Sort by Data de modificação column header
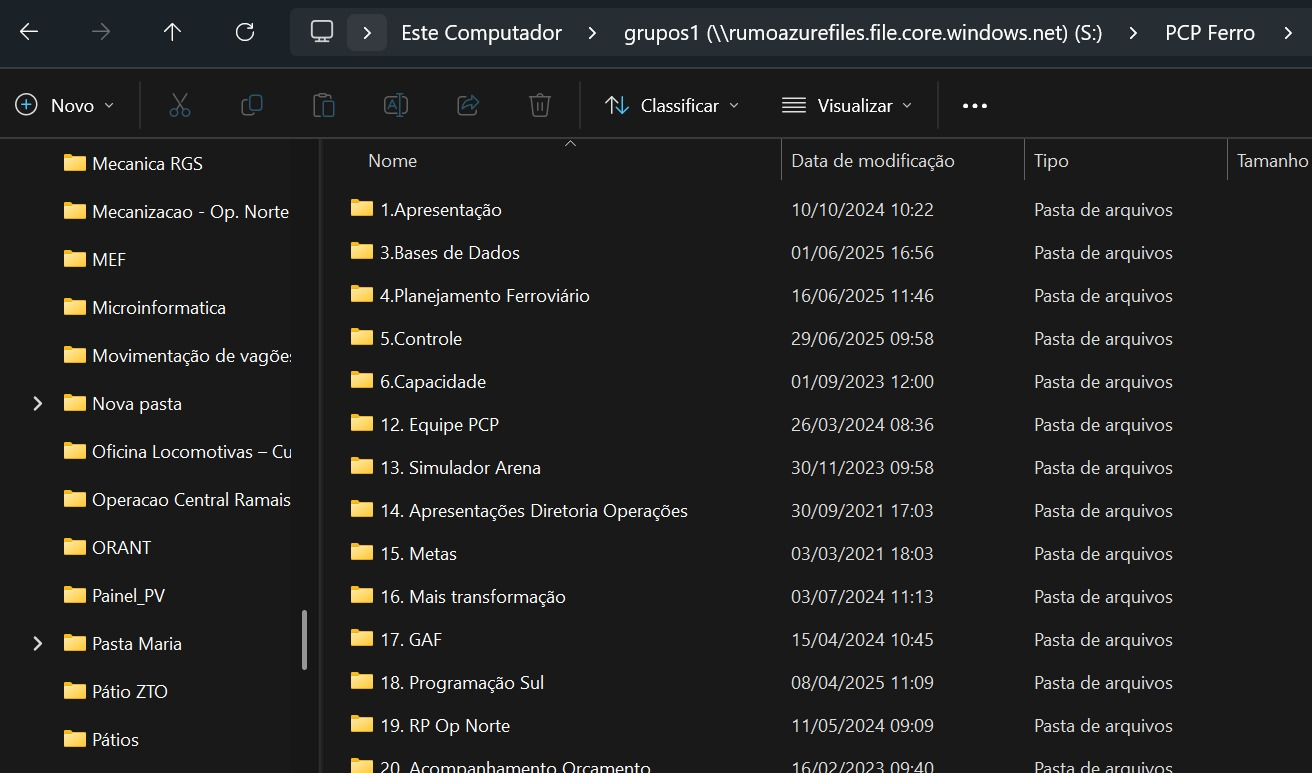Viewport: 1312px width, 773px height. [x=873, y=160]
